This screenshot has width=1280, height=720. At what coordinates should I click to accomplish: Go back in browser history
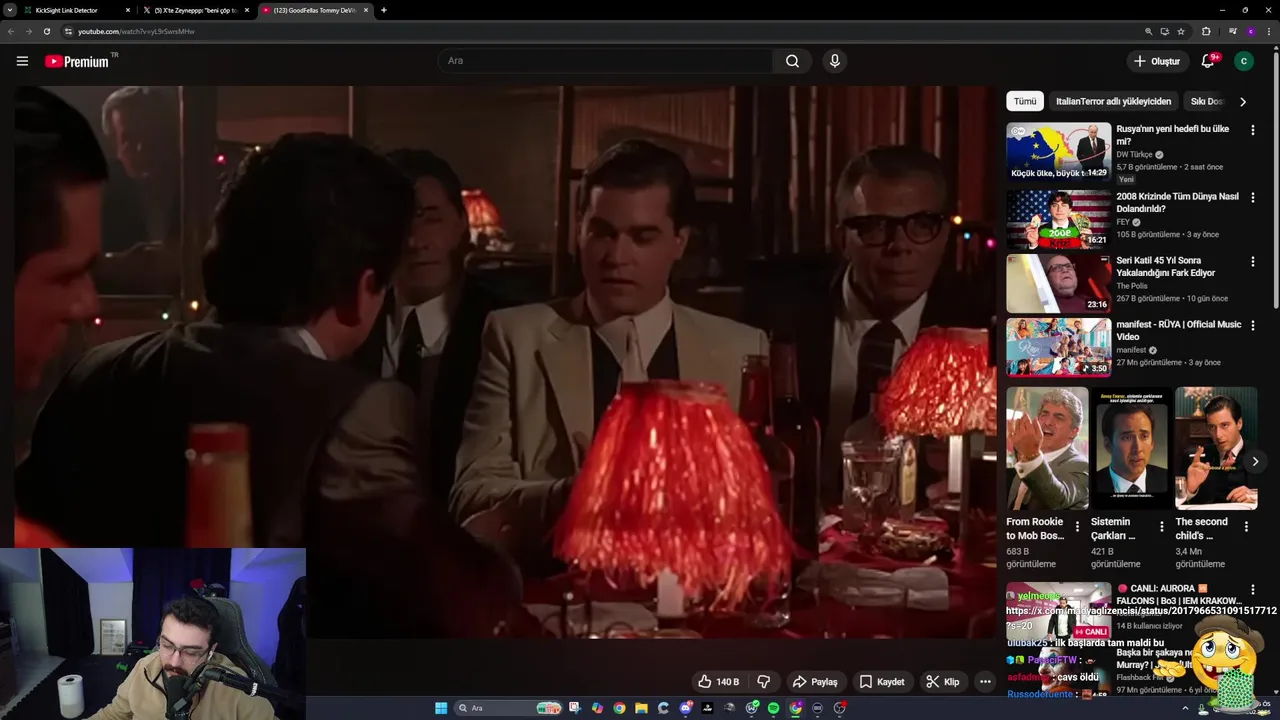pyautogui.click(x=11, y=31)
